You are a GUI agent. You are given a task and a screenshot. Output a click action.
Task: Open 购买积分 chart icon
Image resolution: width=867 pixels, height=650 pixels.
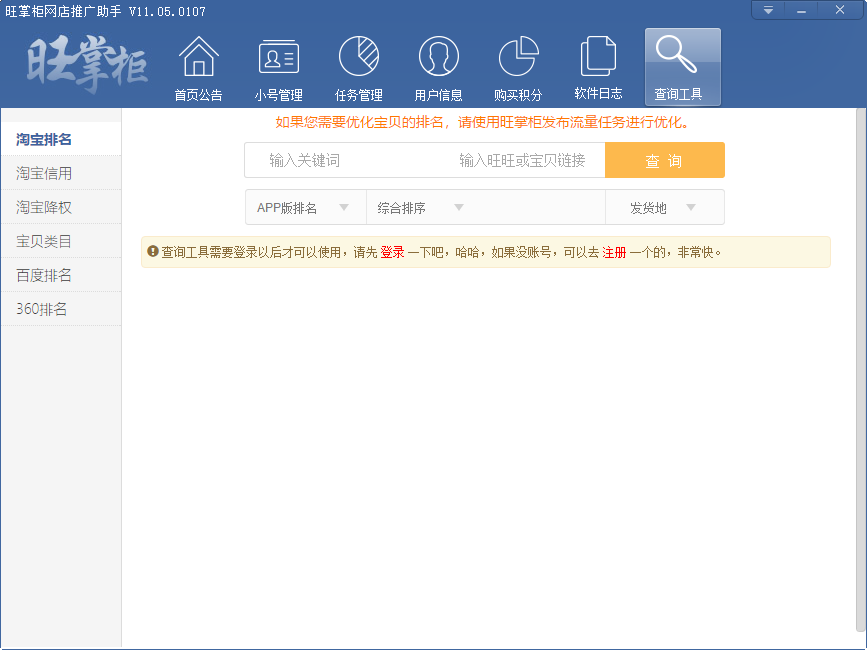[x=518, y=68]
